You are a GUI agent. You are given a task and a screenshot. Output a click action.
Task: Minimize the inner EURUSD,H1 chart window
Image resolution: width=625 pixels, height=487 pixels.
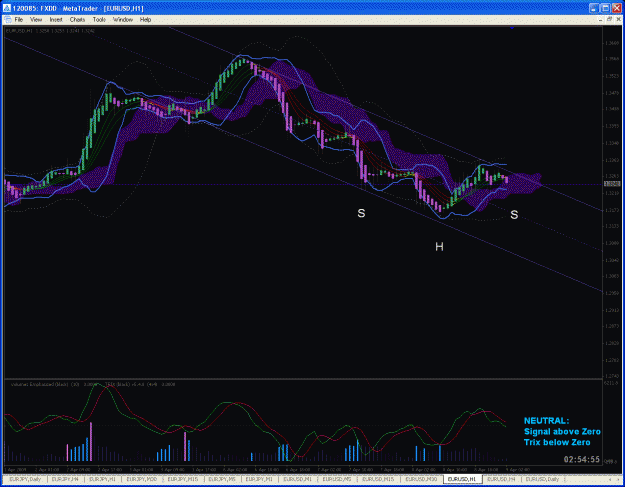click(600, 20)
